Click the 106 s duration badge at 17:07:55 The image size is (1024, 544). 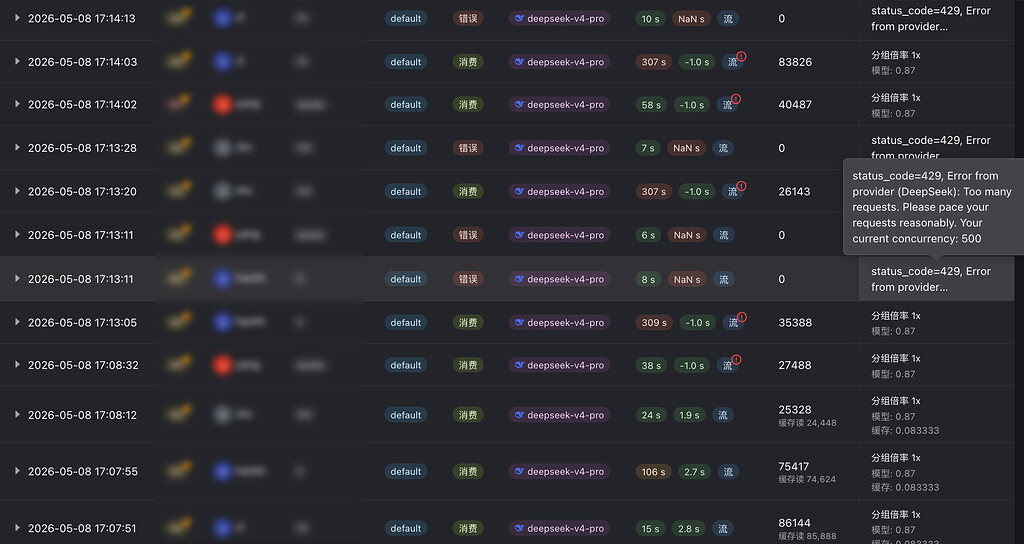(653, 471)
